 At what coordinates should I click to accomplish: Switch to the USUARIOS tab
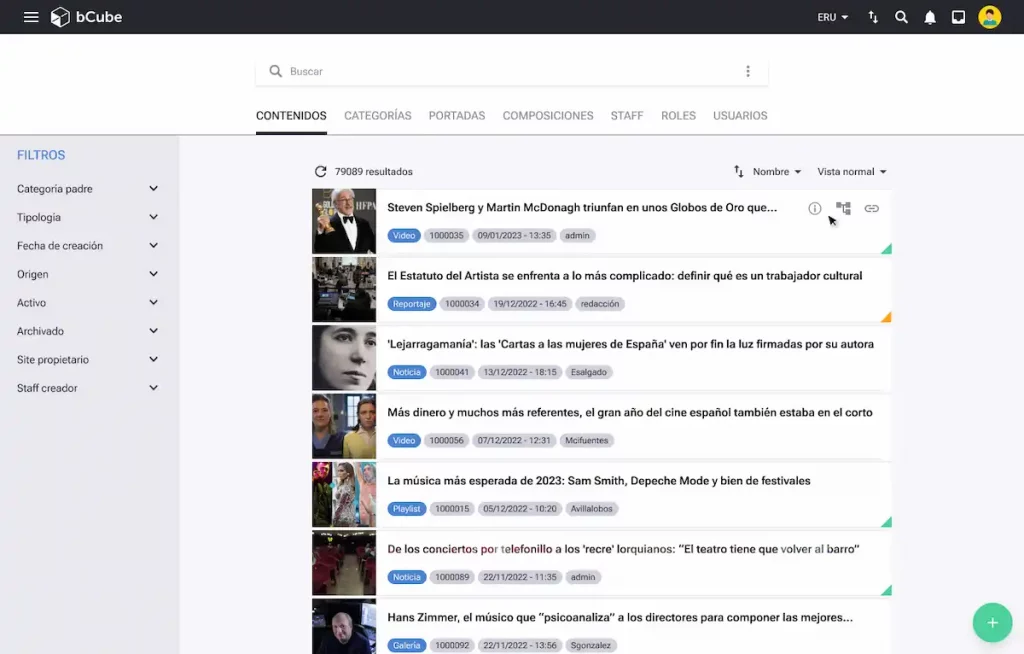pos(740,116)
